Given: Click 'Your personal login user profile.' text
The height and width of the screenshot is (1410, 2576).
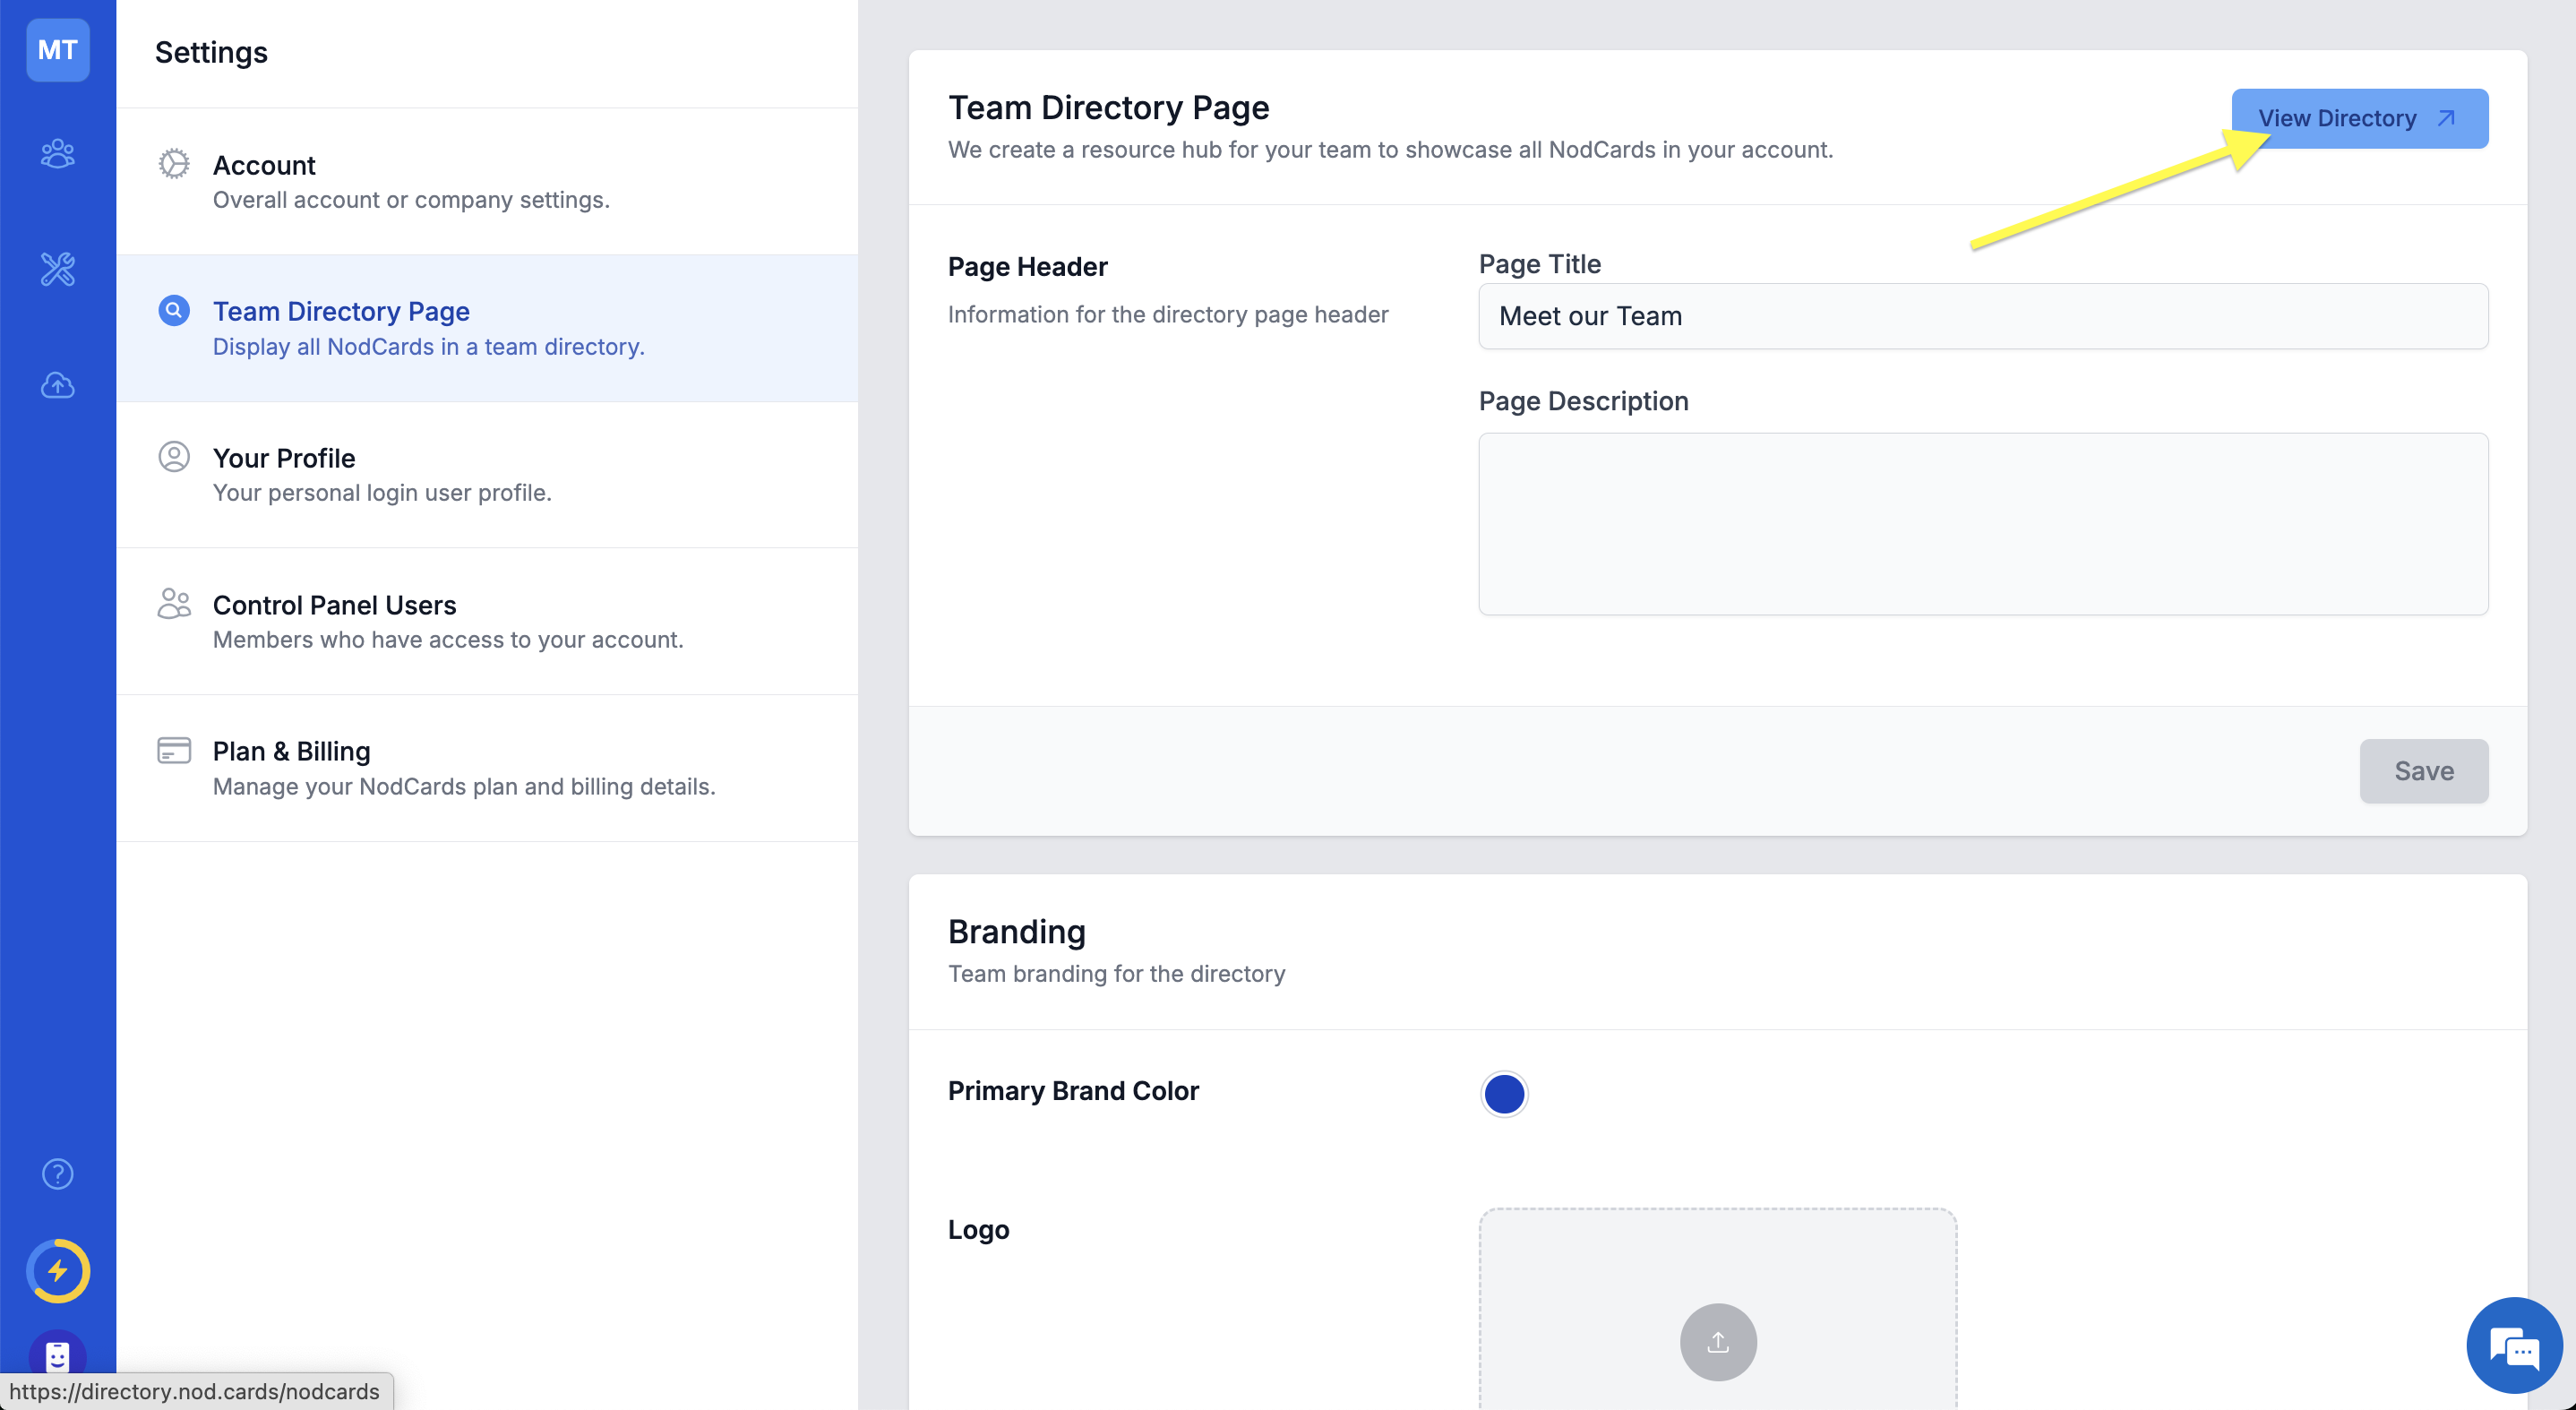Looking at the screenshot, I should [x=382, y=492].
